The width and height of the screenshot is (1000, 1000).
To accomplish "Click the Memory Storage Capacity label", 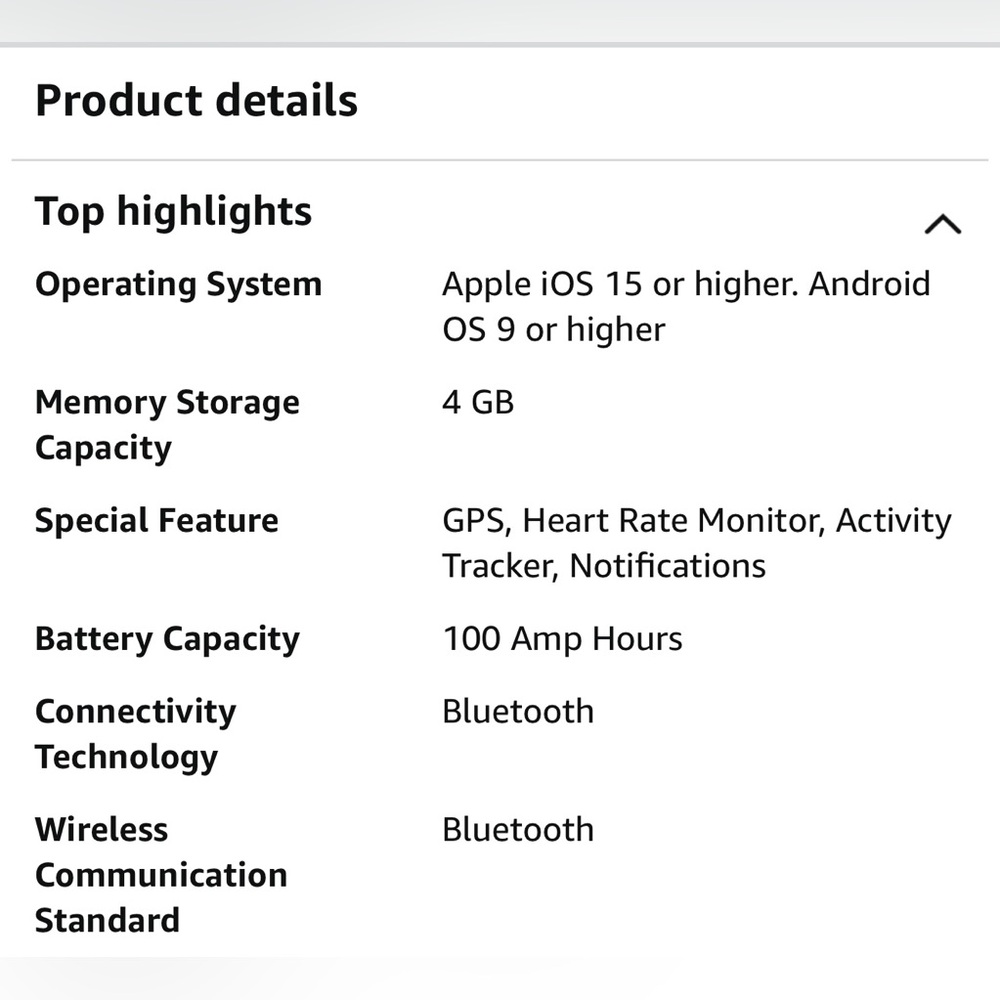I will click(167, 425).
